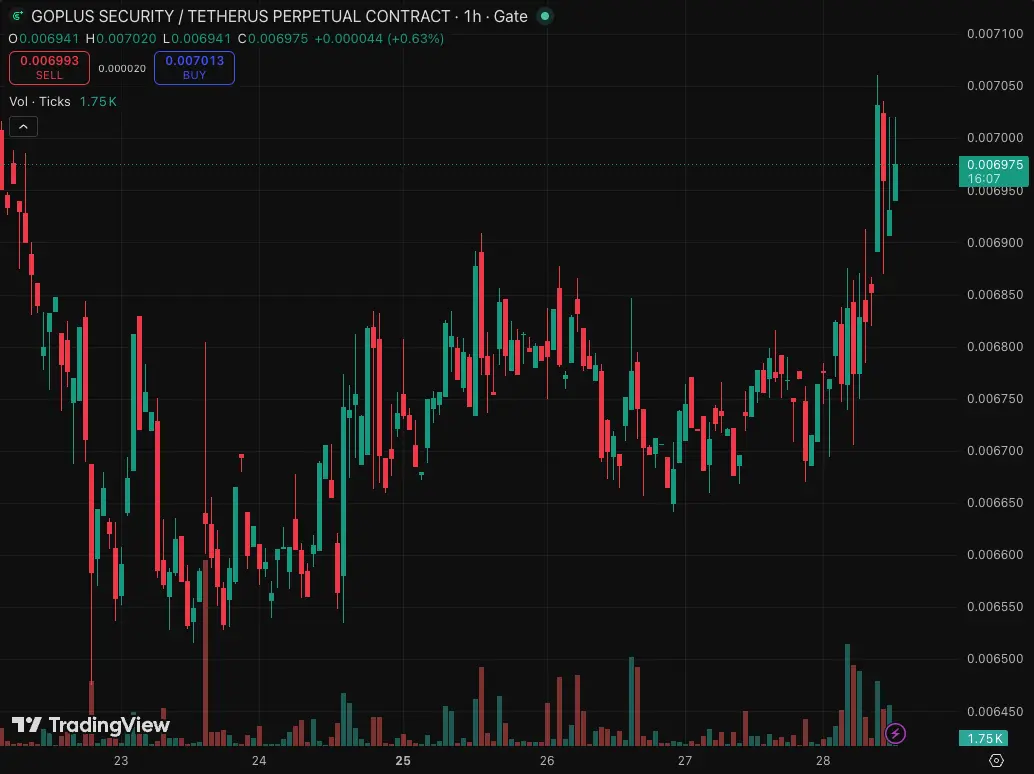Click the 0.007013 BUY button
Image resolution: width=1034 pixels, height=774 pixels.
tap(195, 68)
